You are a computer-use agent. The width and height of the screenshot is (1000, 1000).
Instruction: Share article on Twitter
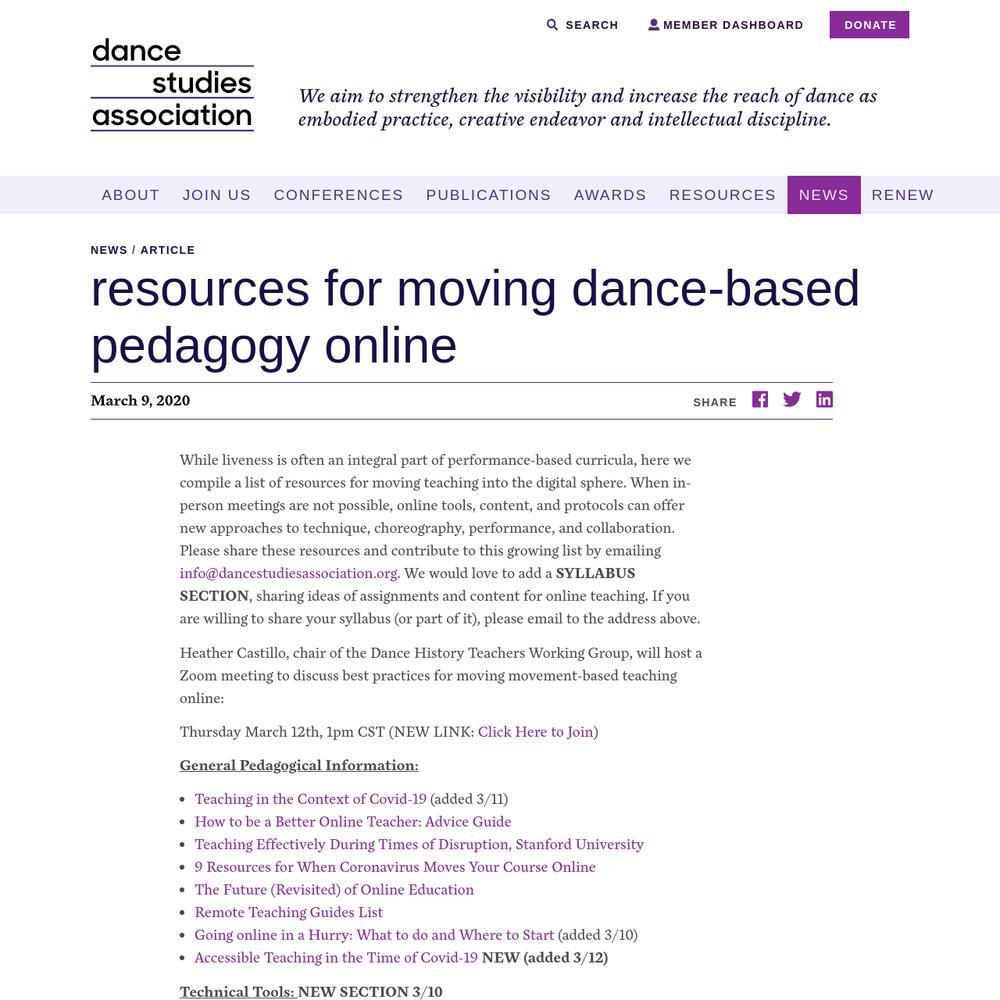[x=791, y=399]
